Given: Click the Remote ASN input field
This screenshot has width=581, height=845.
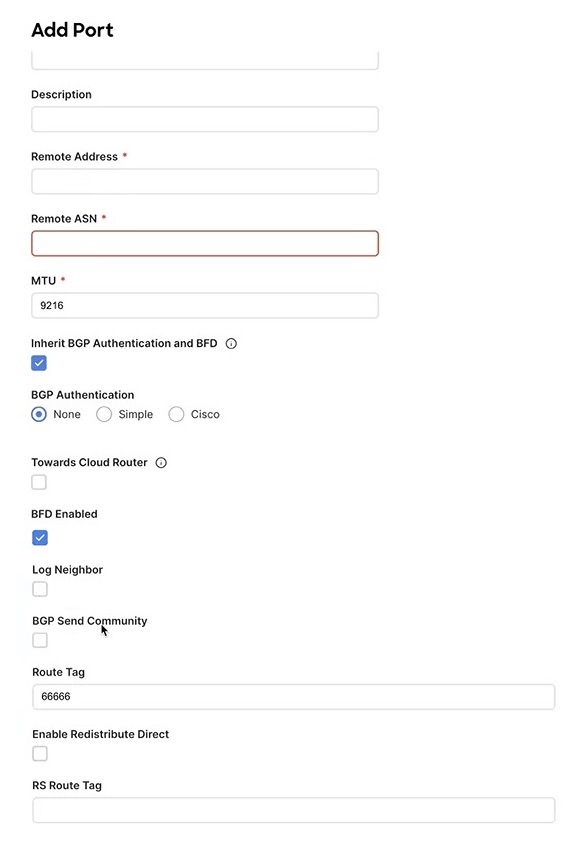Looking at the screenshot, I should click(204, 243).
